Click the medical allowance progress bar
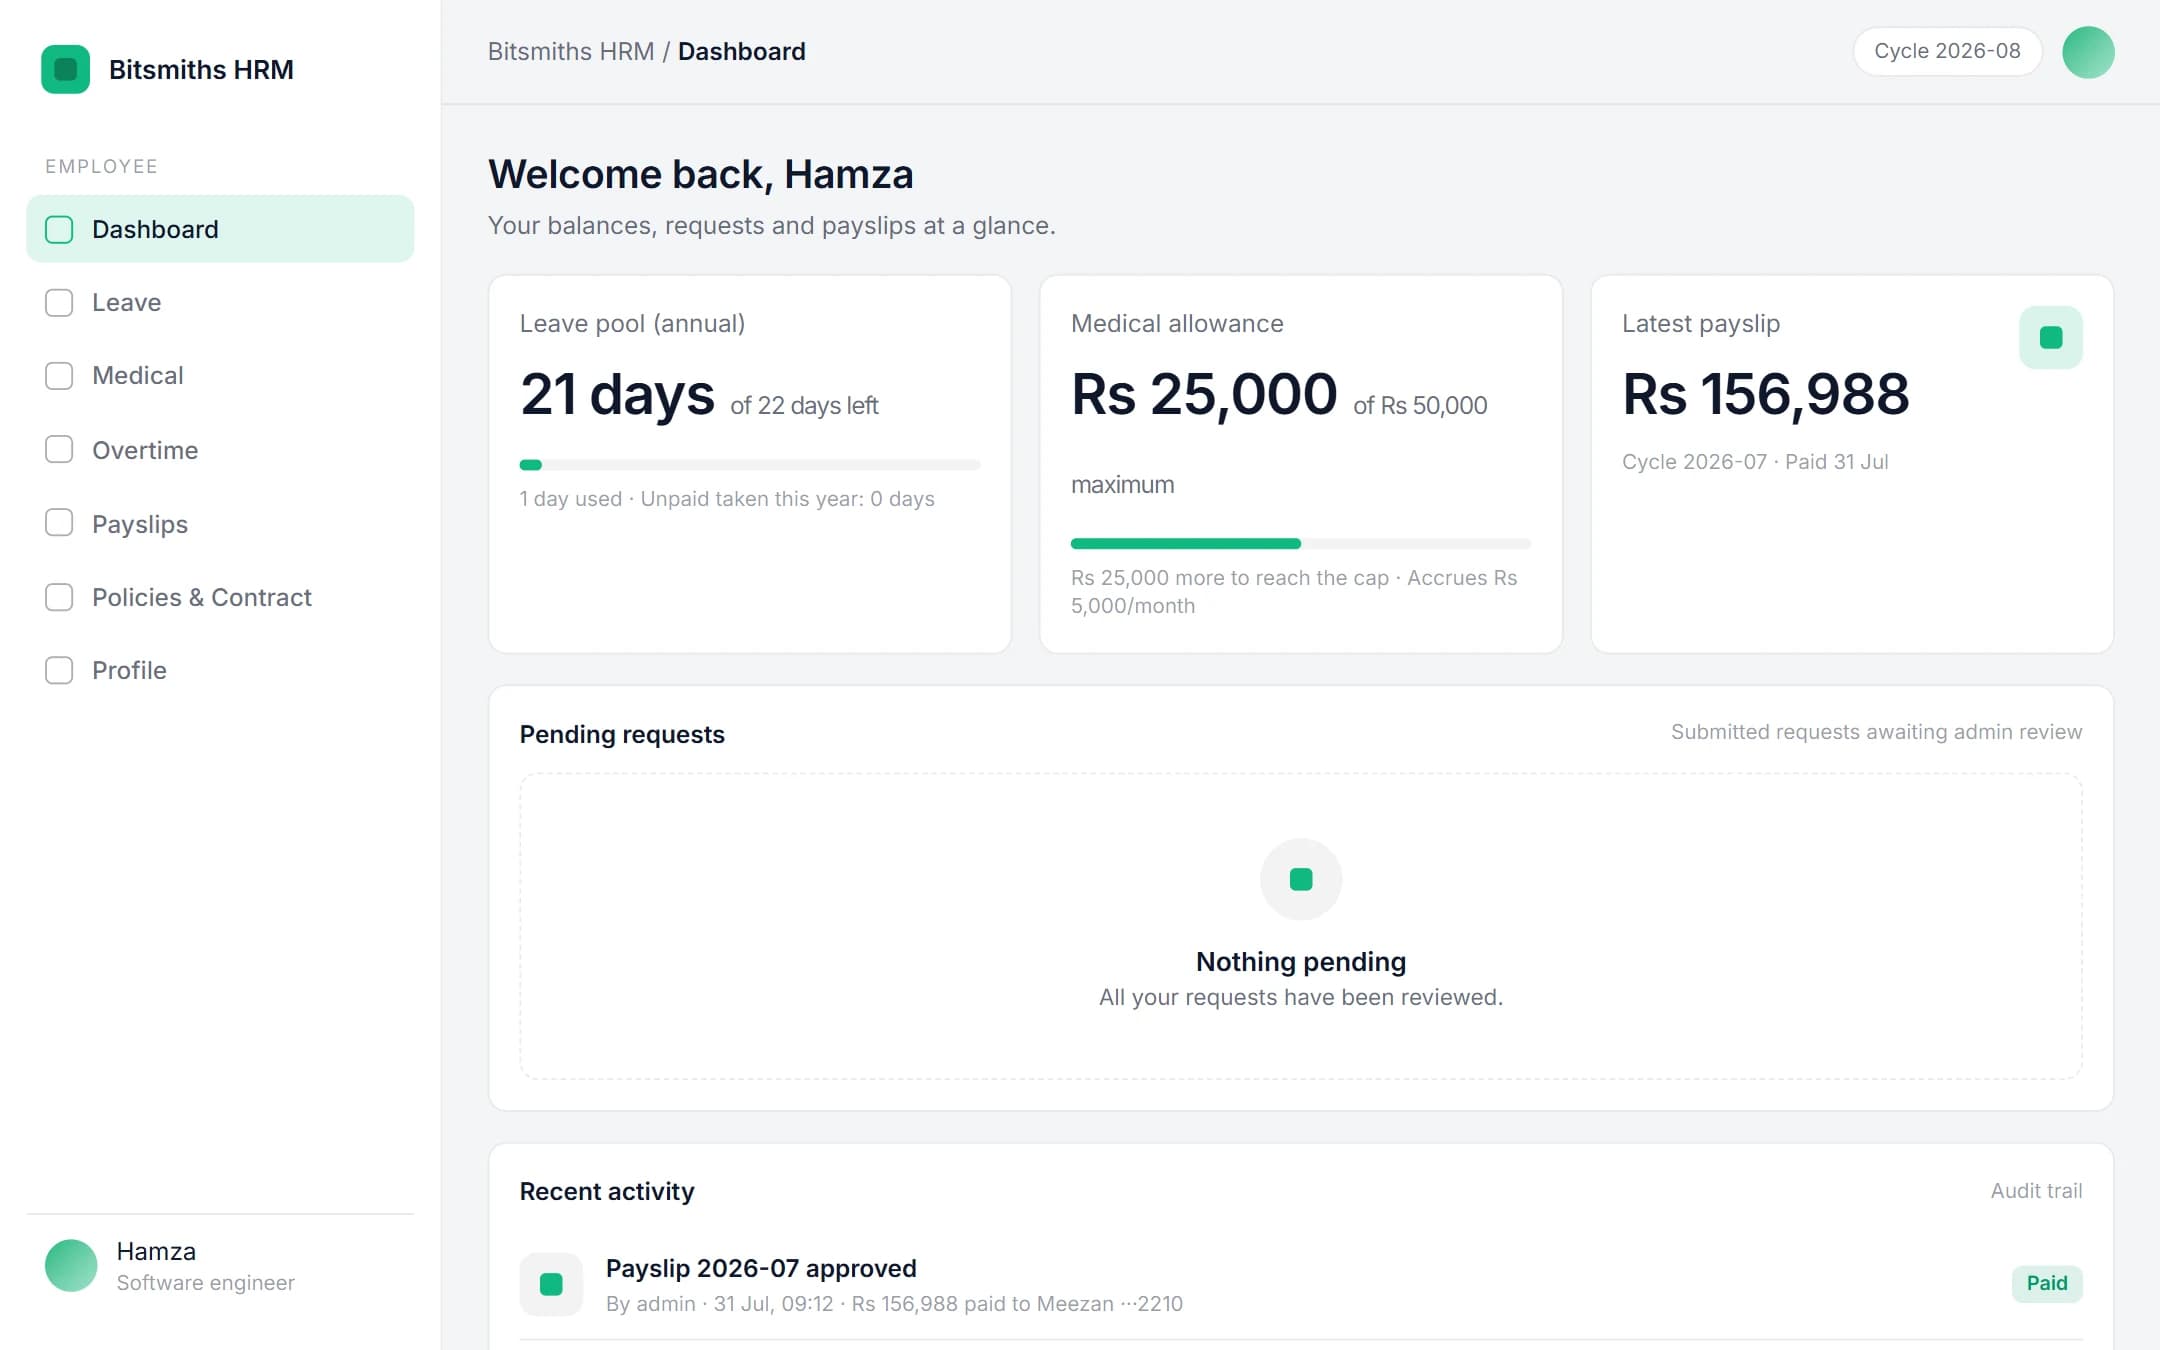 point(1300,544)
